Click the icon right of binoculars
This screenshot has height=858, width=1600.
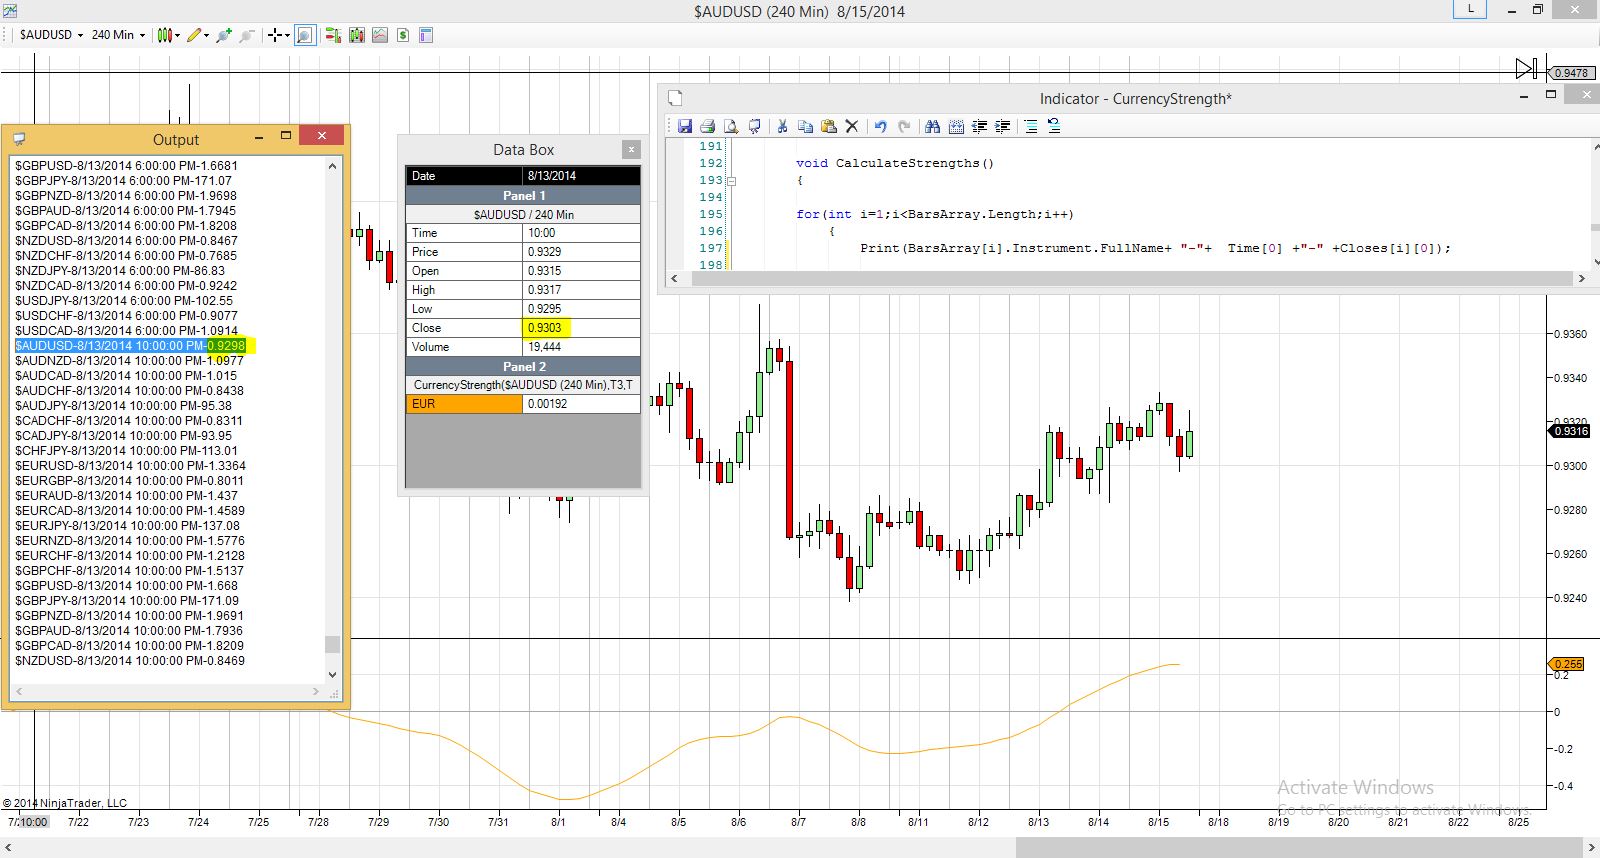pos(956,126)
